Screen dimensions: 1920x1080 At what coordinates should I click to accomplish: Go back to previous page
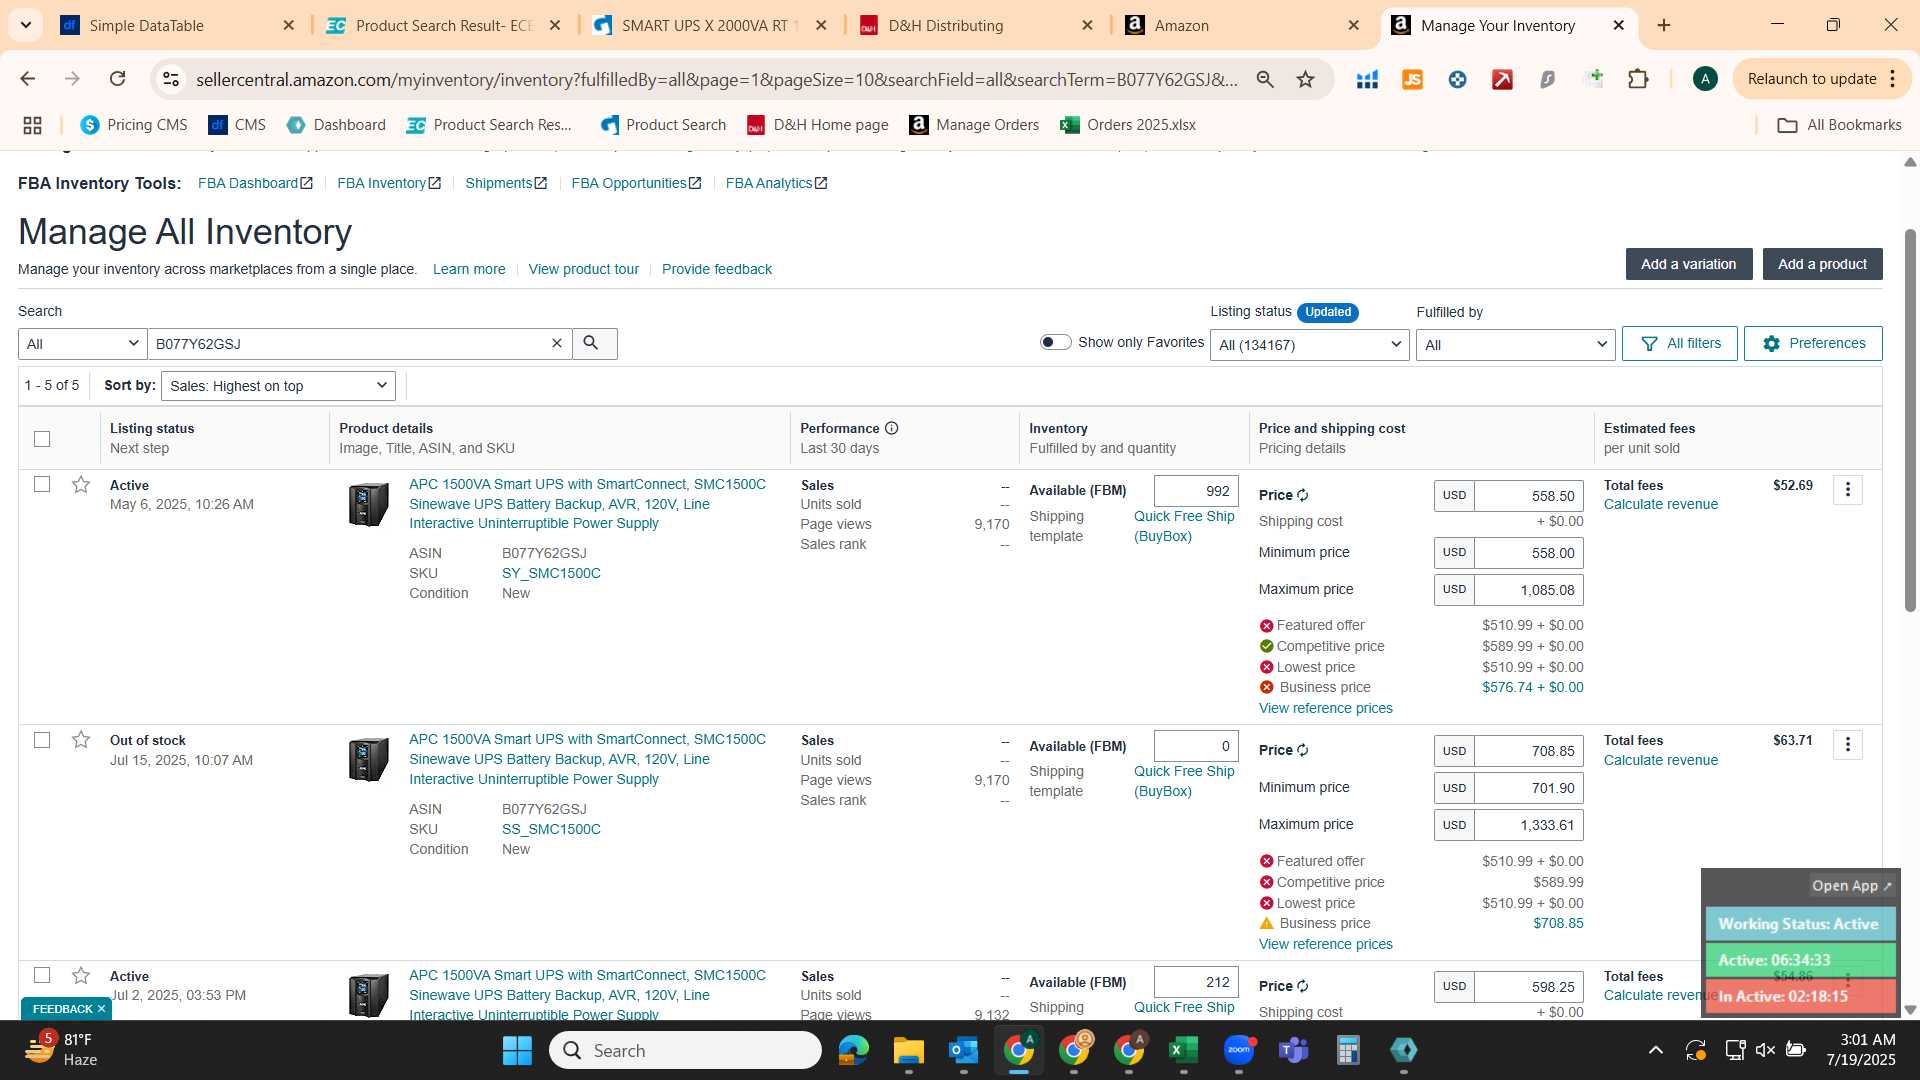(x=27, y=79)
